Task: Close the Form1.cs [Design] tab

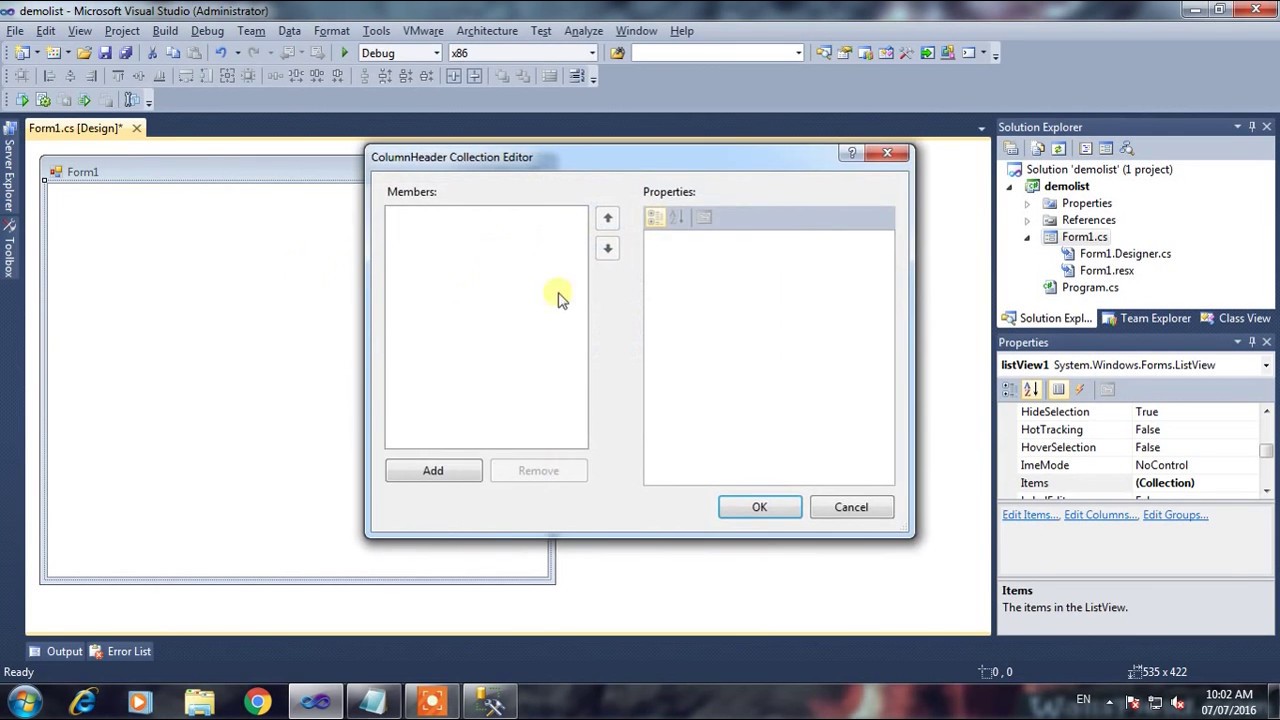Action: tap(137, 128)
